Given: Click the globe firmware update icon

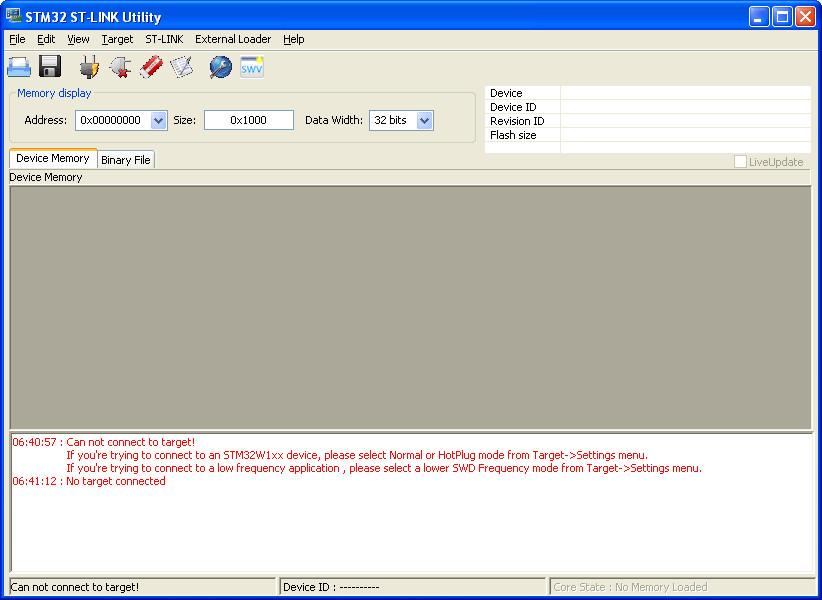Looking at the screenshot, I should pos(221,67).
